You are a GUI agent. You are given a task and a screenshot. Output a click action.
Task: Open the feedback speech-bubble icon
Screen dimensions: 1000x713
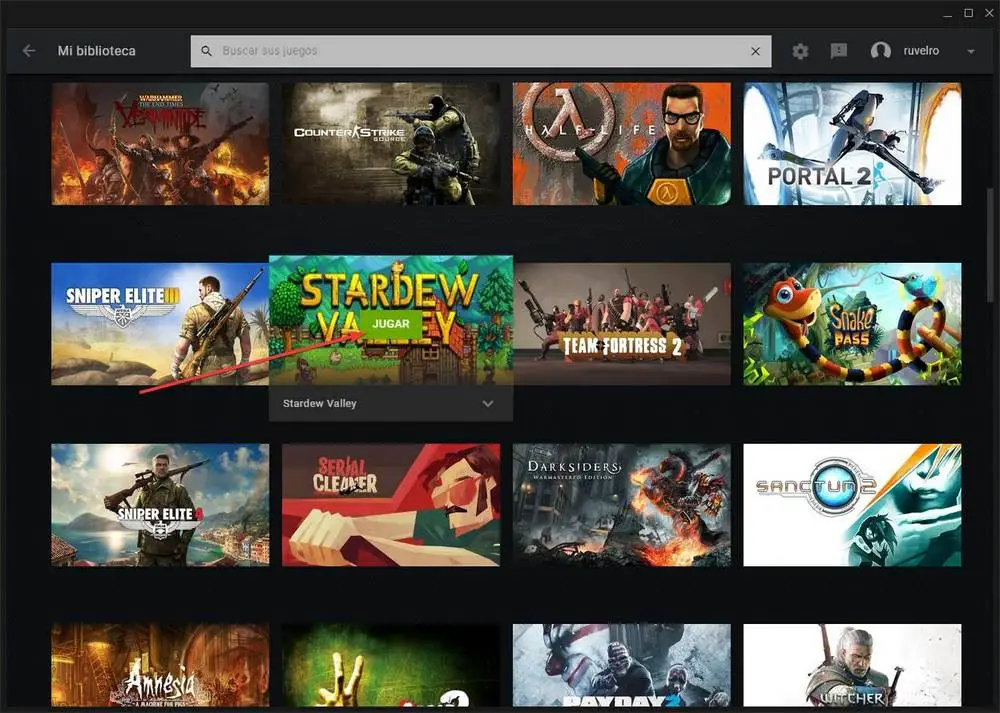[839, 51]
